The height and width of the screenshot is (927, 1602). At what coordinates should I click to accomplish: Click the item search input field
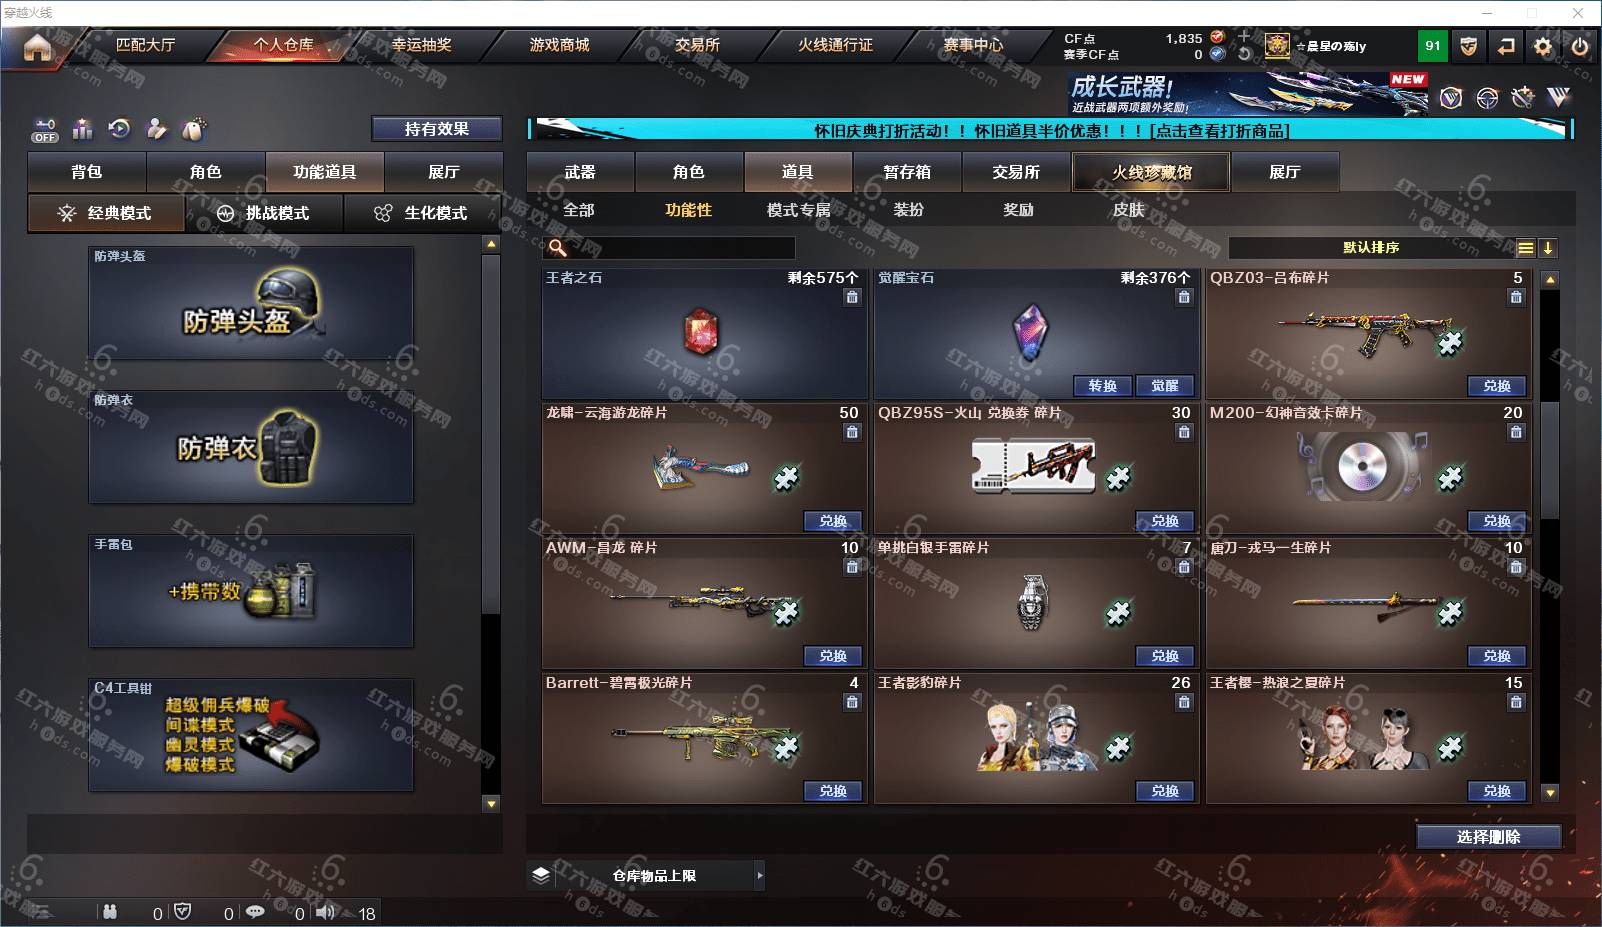670,248
